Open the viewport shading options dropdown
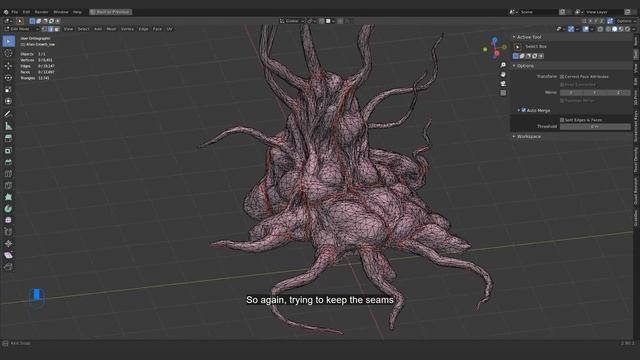The height and width of the screenshot is (360, 640). pyautogui.click(x=635, y=29)
